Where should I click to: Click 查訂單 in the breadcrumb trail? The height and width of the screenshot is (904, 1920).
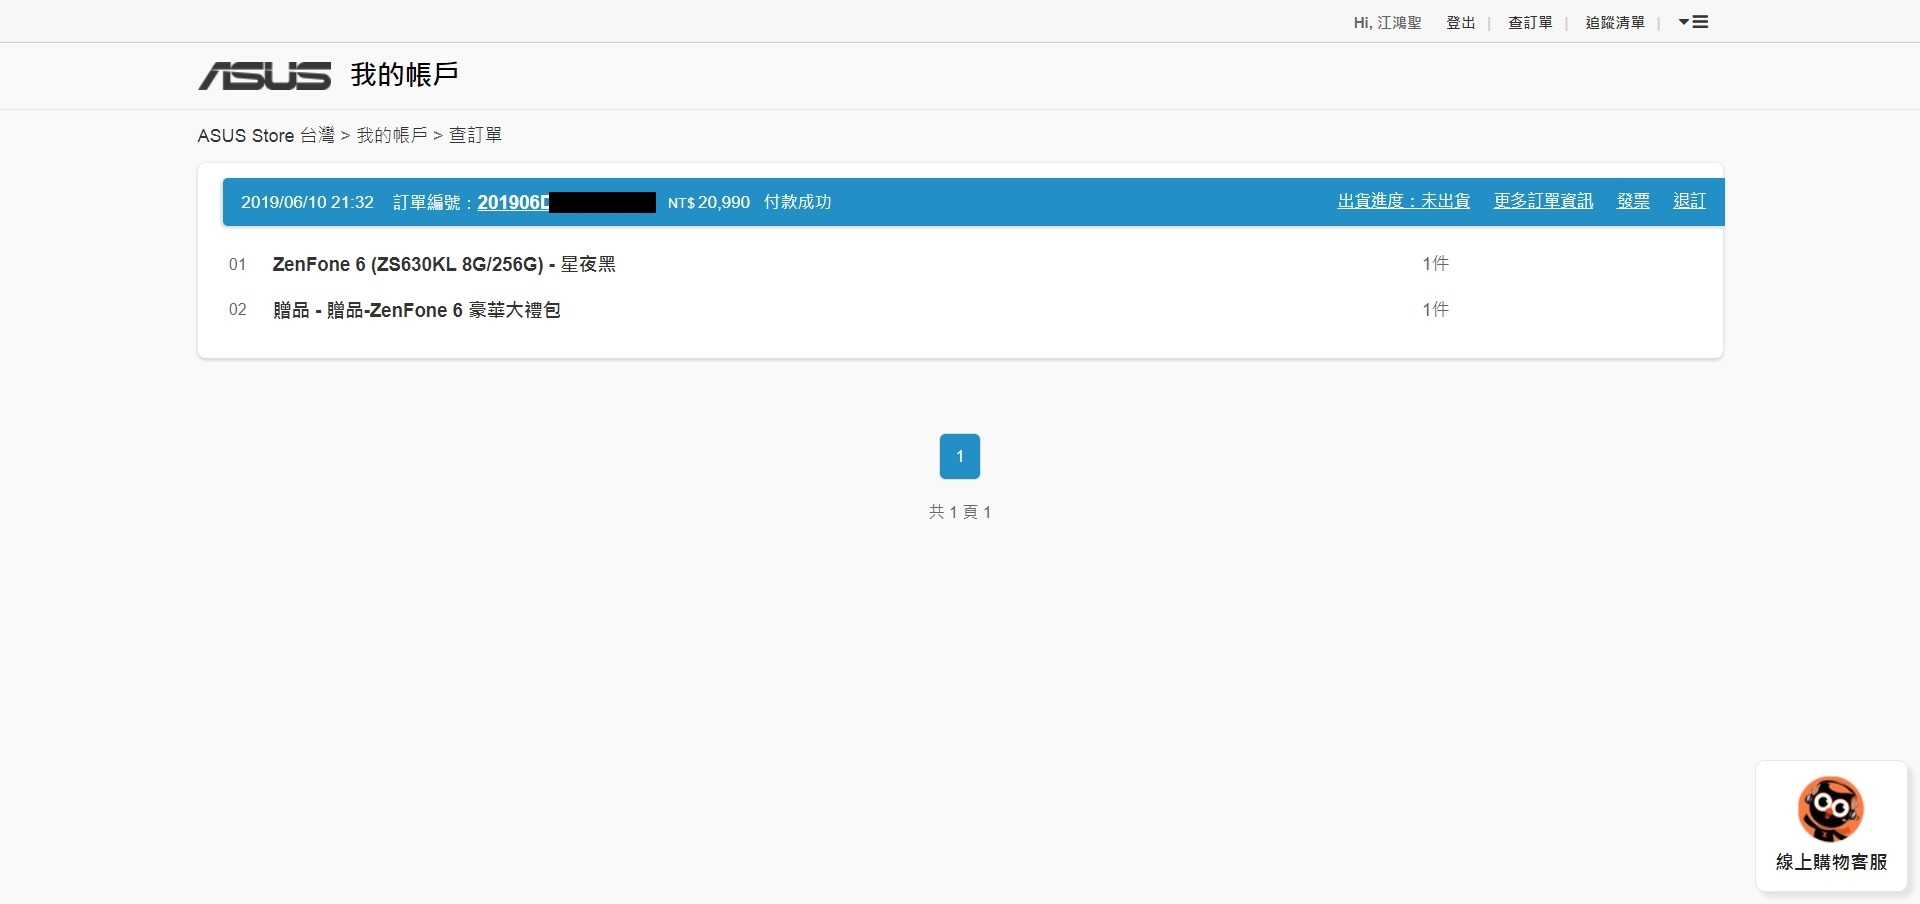pyautogui.click(x=475, y=135)
